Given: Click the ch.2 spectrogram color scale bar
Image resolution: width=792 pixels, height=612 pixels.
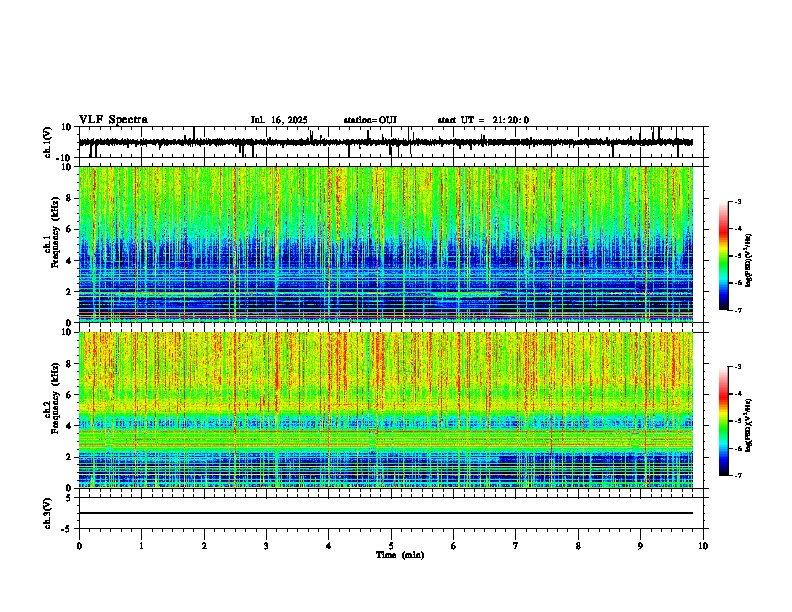Looking at the screenshot, I should (723, 421).
